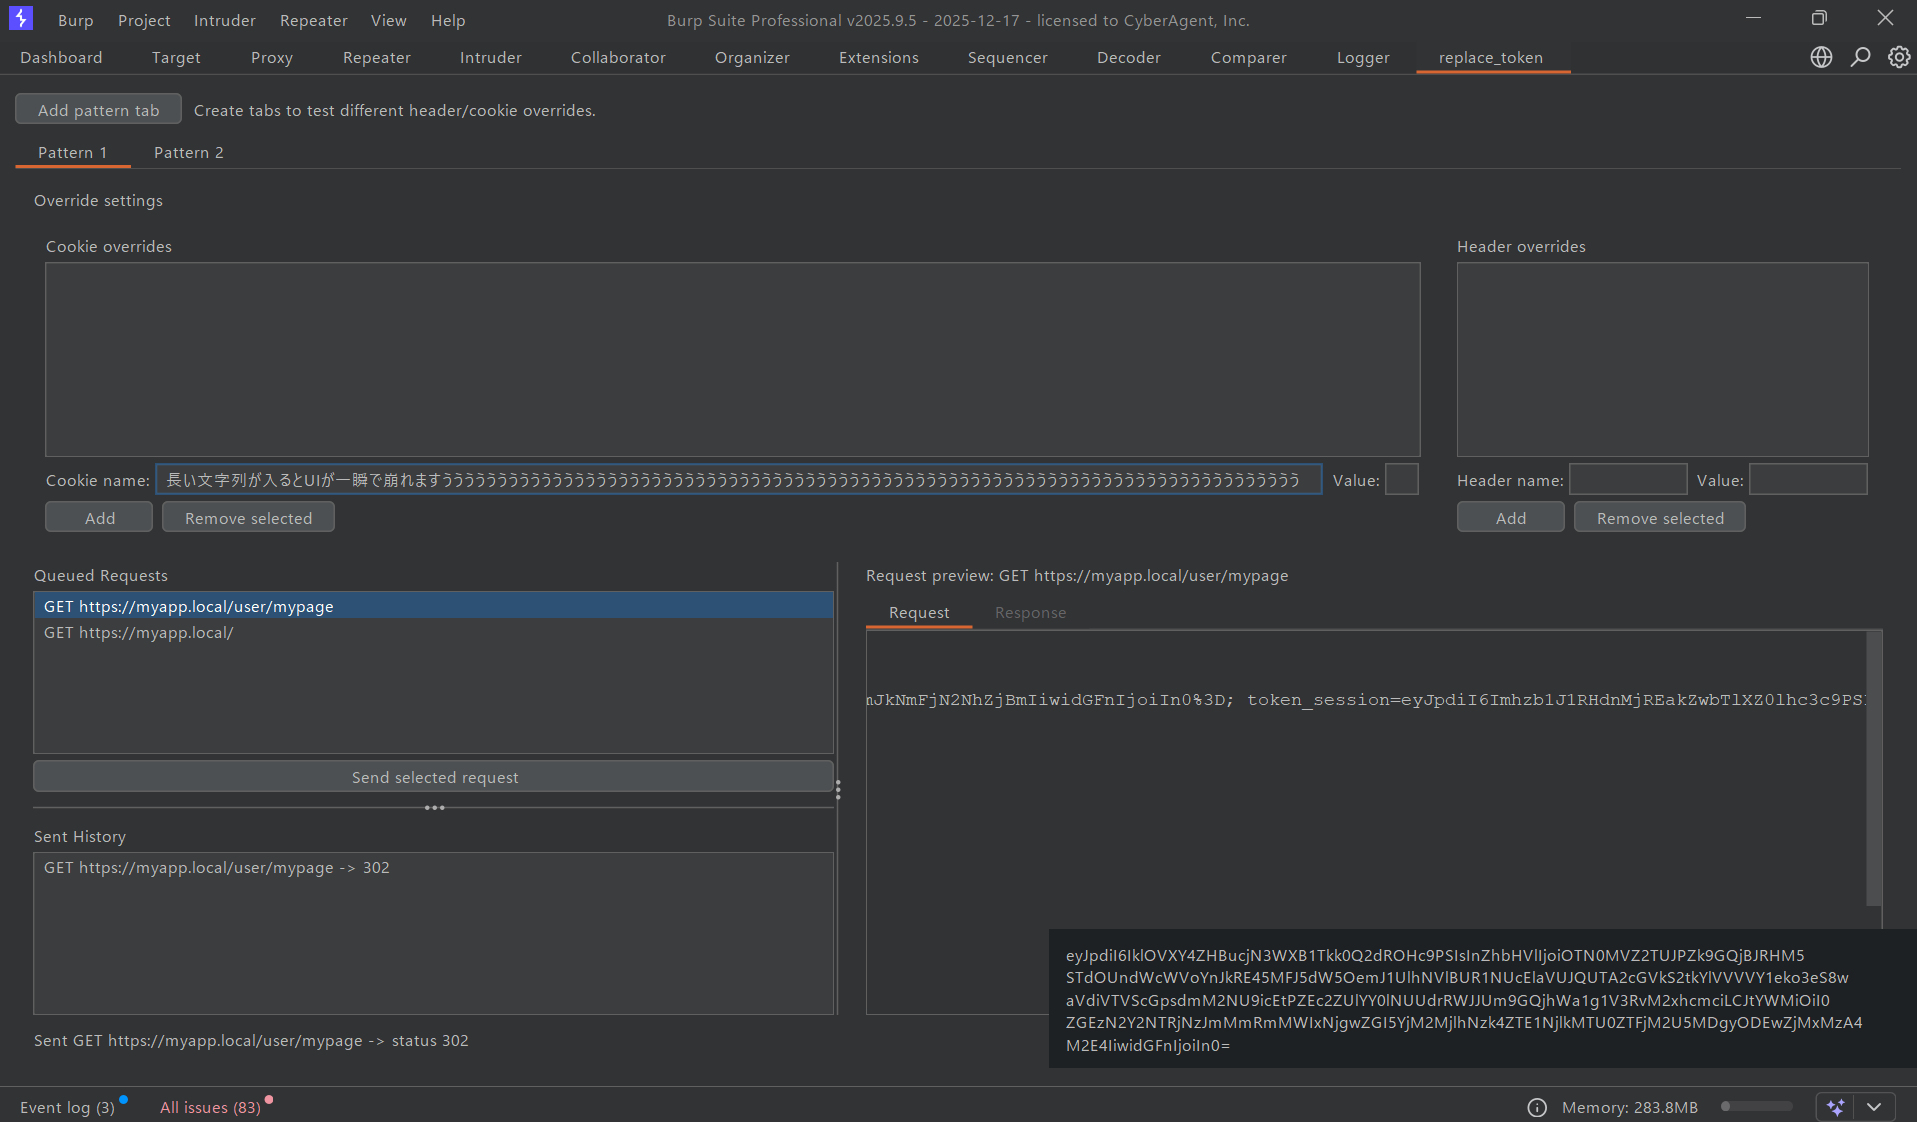
Task: Click the Header name input field
Action: tap(1627, 480)
